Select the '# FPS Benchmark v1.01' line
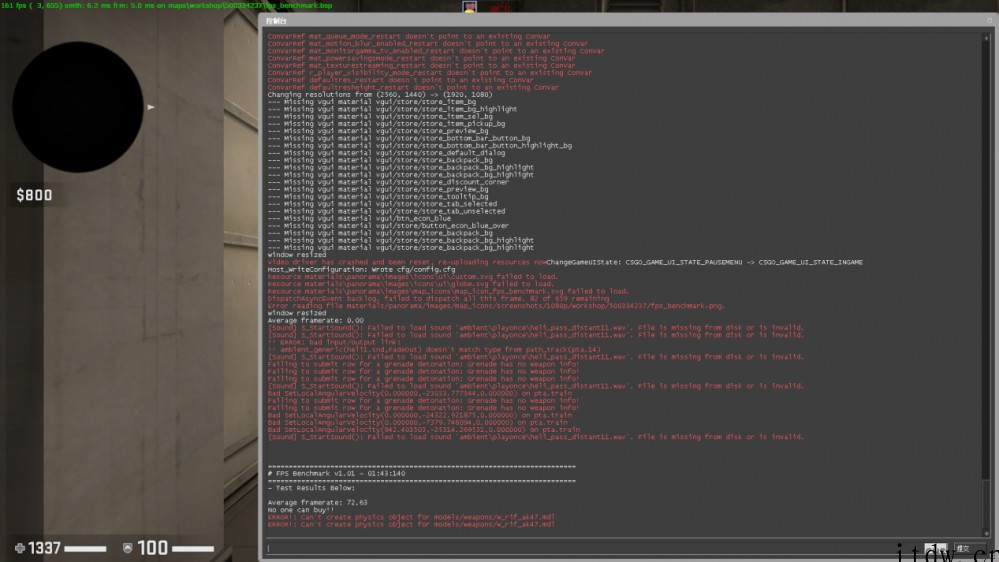The image size is (999, 562). 336,473
